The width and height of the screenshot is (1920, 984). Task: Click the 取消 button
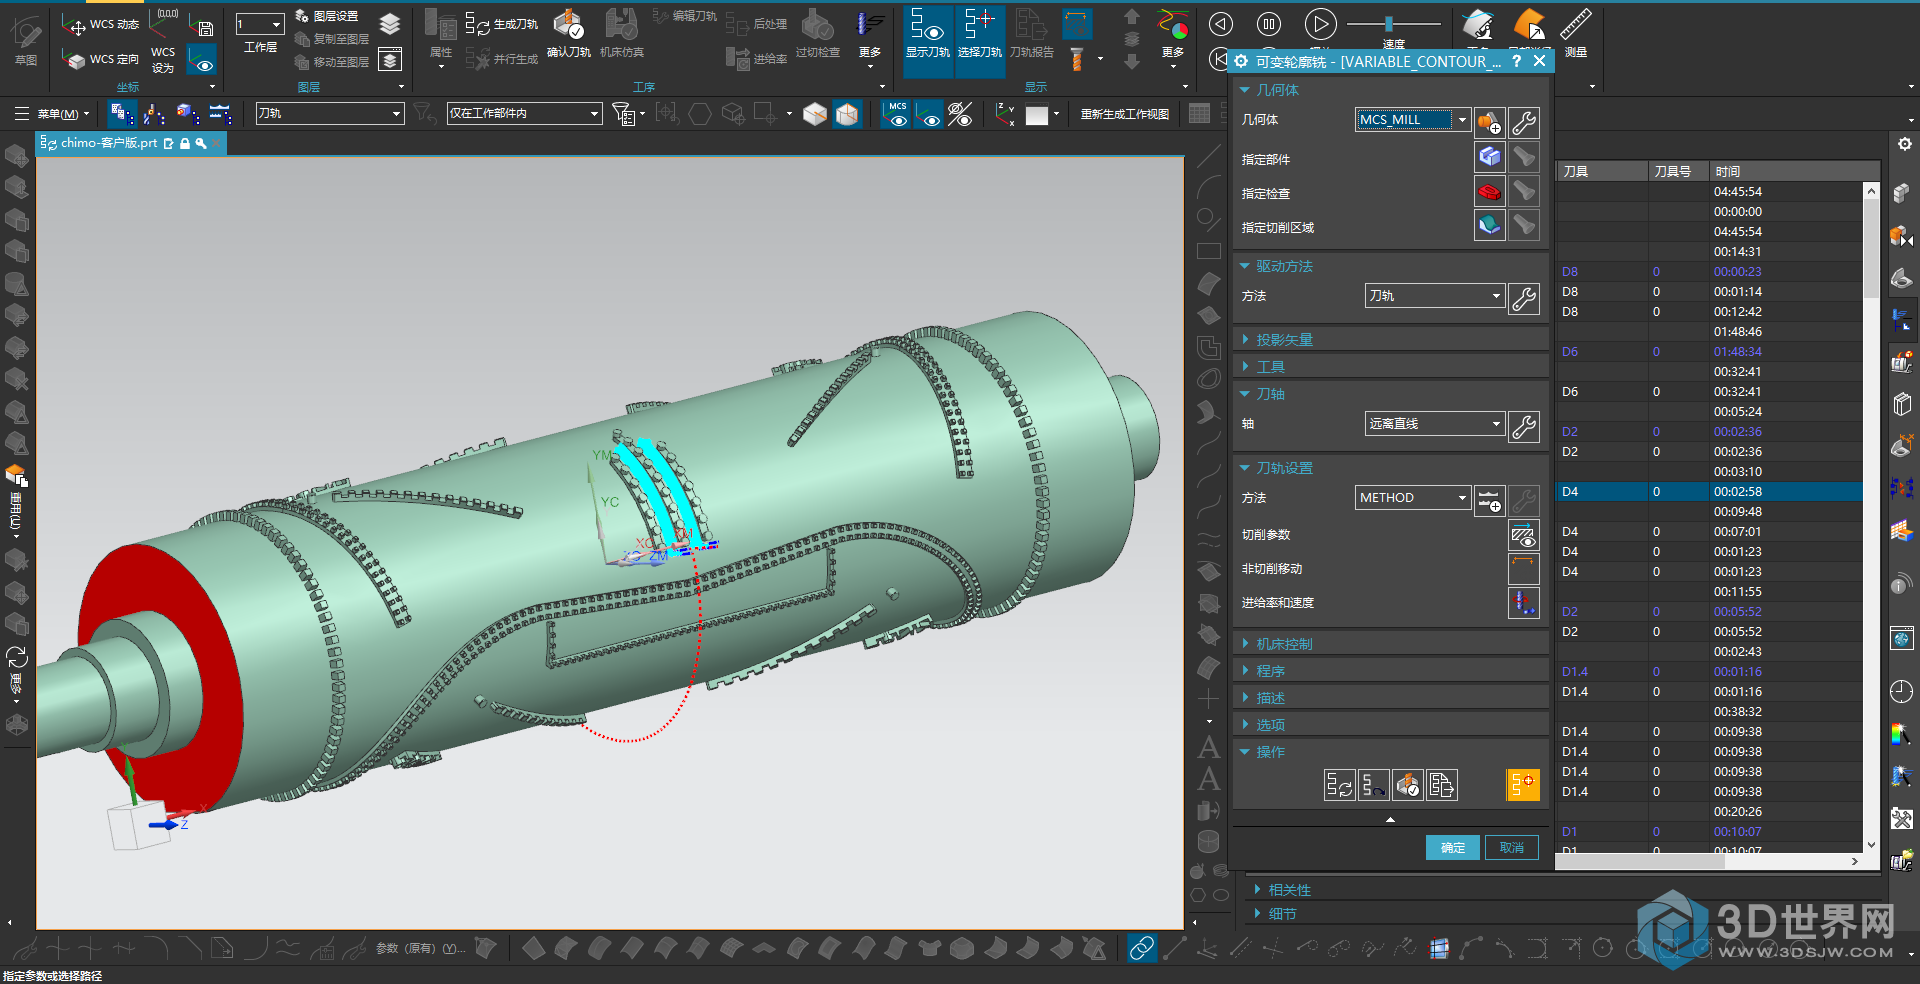point(1511,848)
